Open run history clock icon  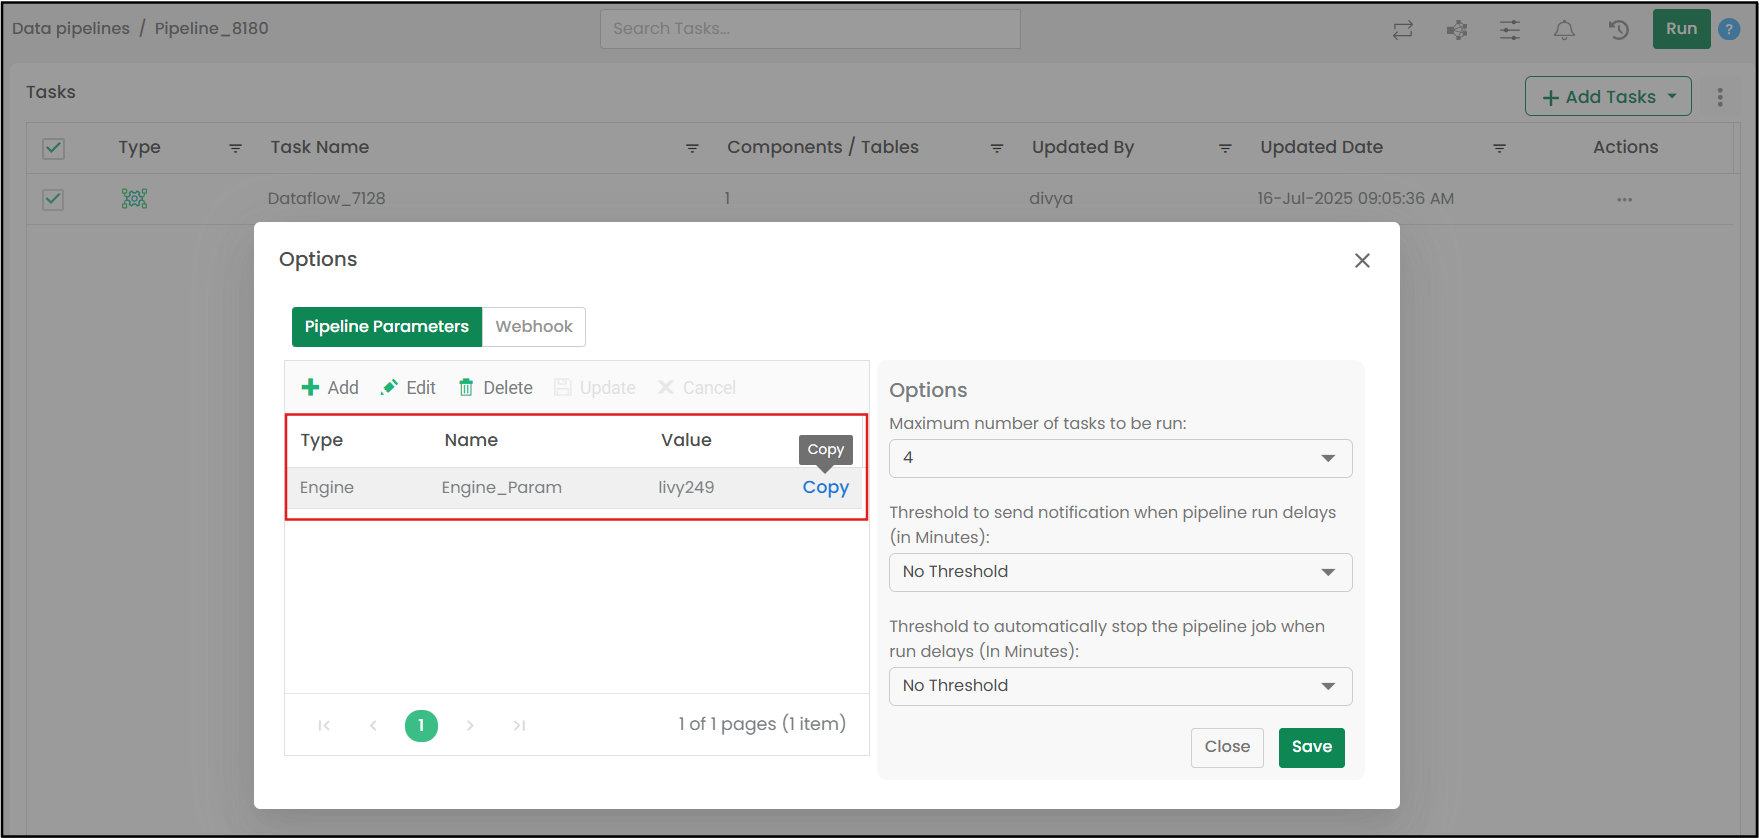point(1618,30)
